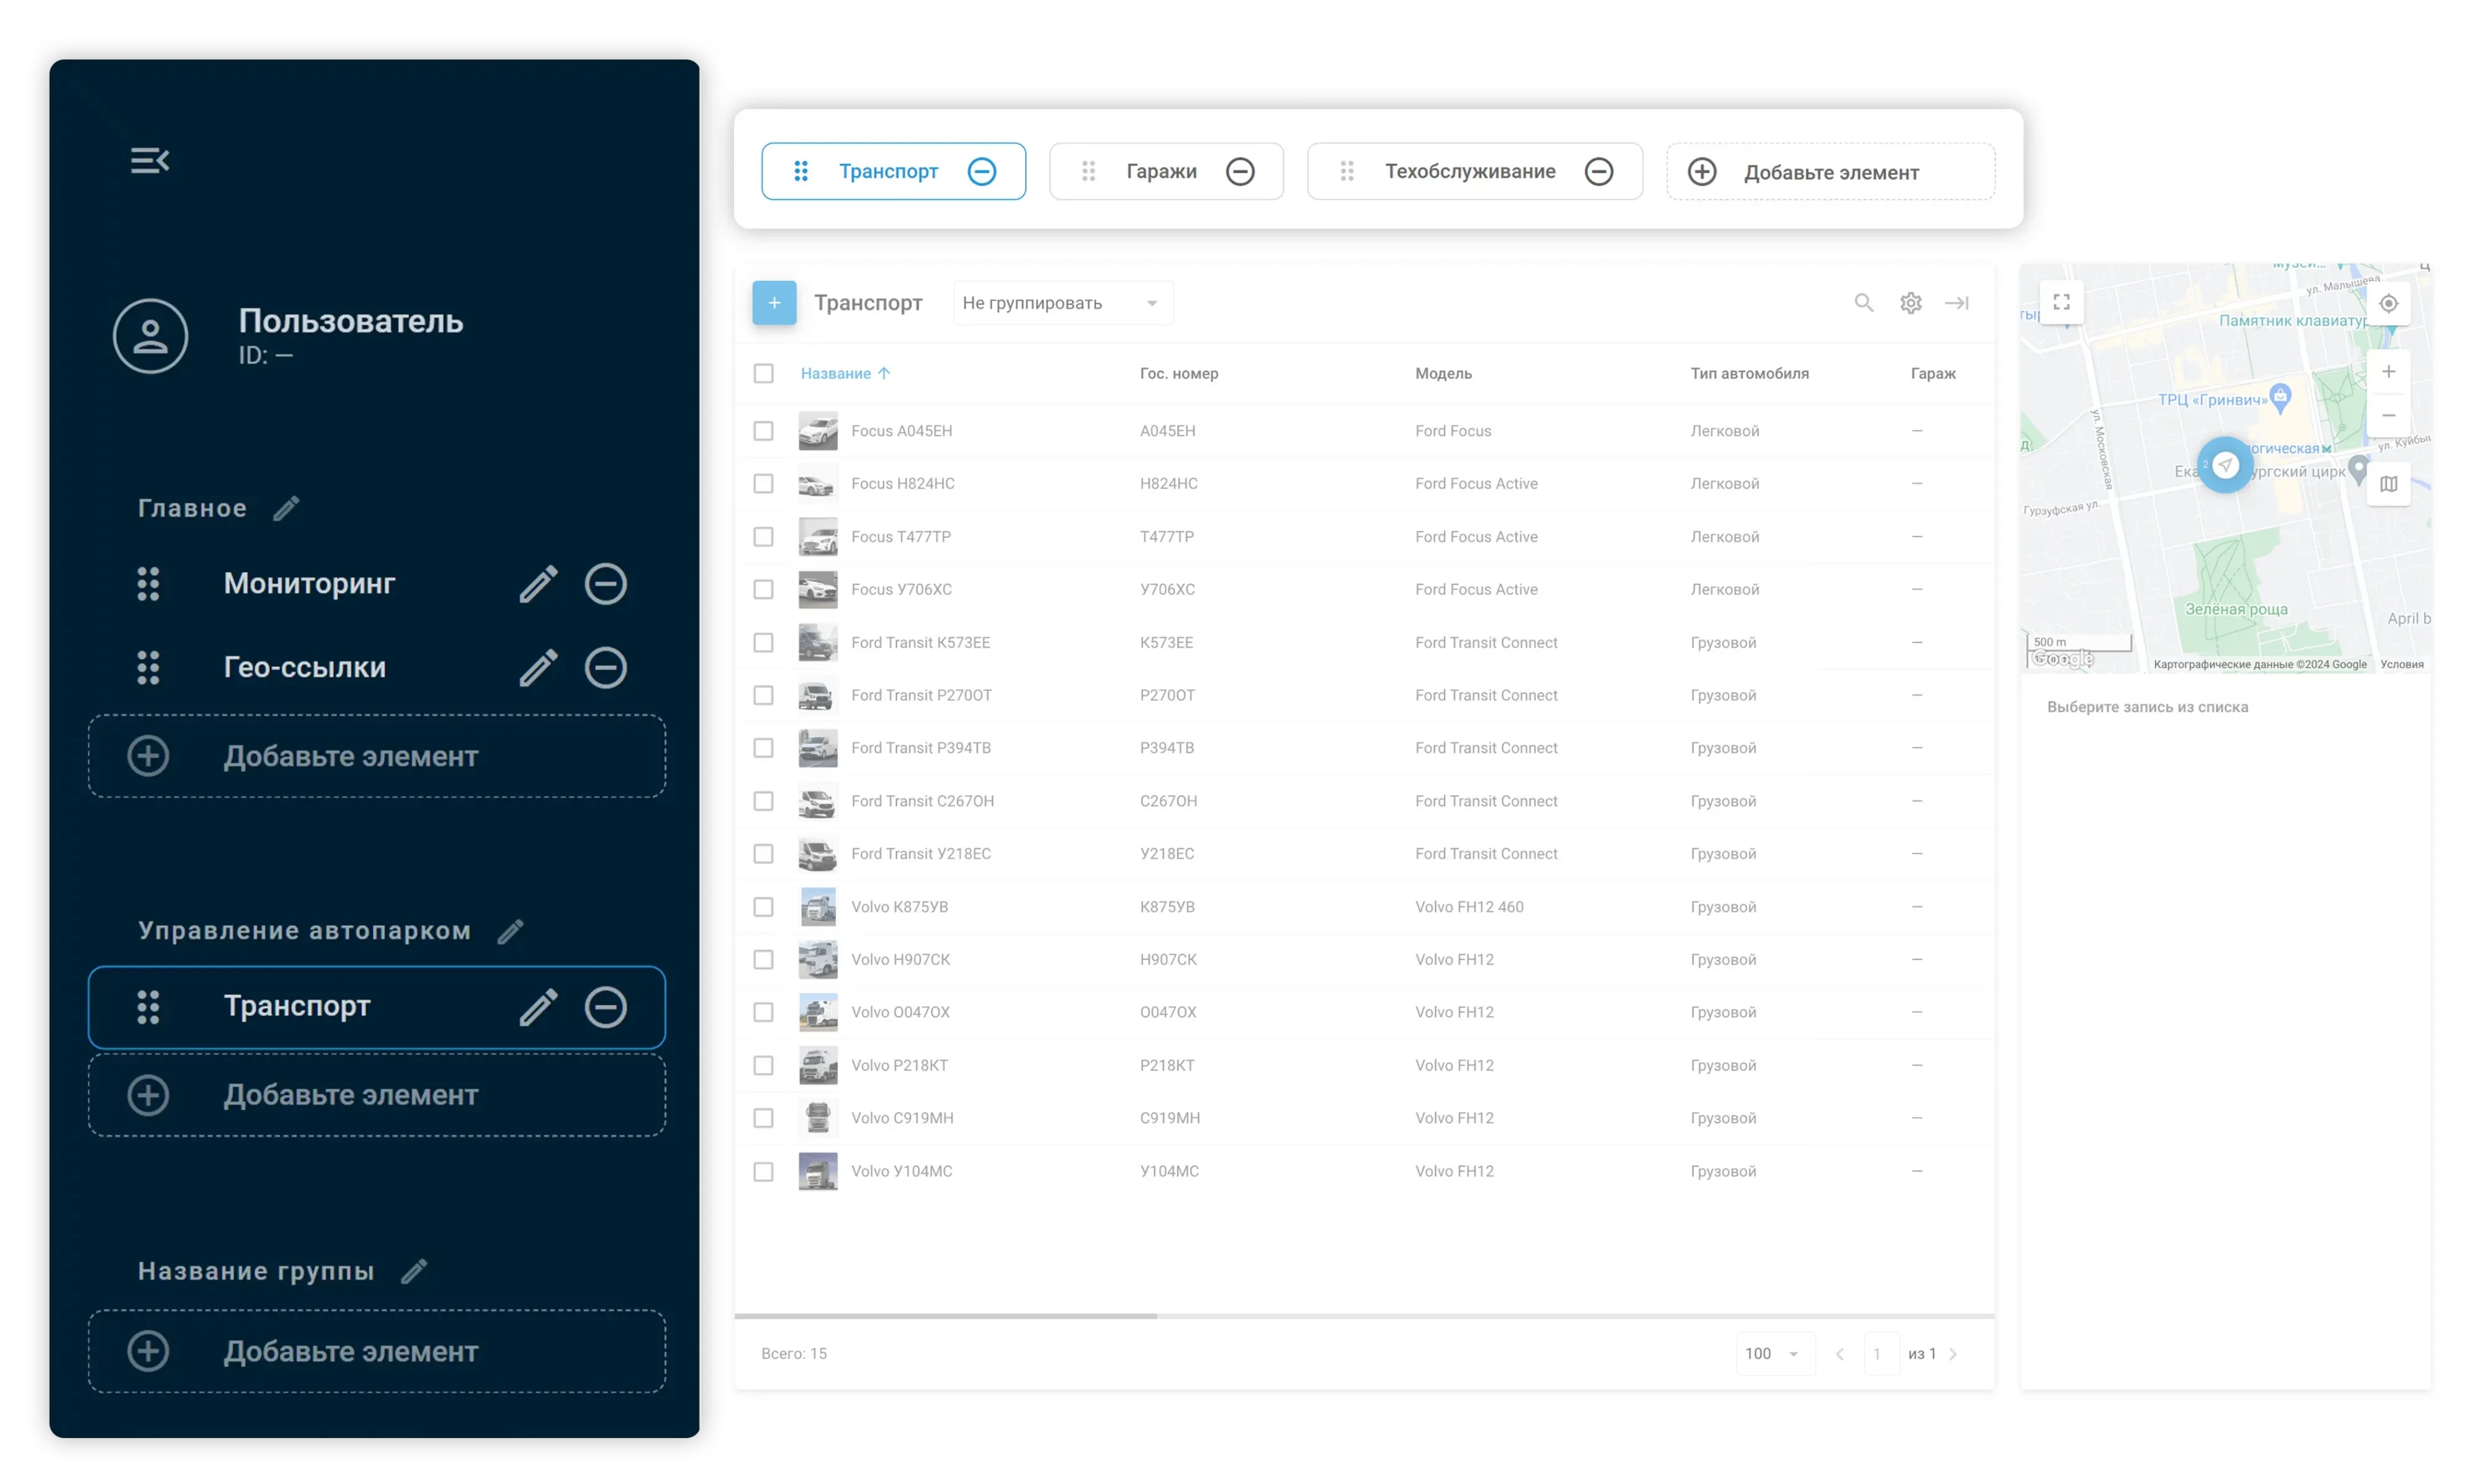Add element under Название группы
Image resolution: width=2482 pixels, height=1484 pixels.
[377, 1351]
